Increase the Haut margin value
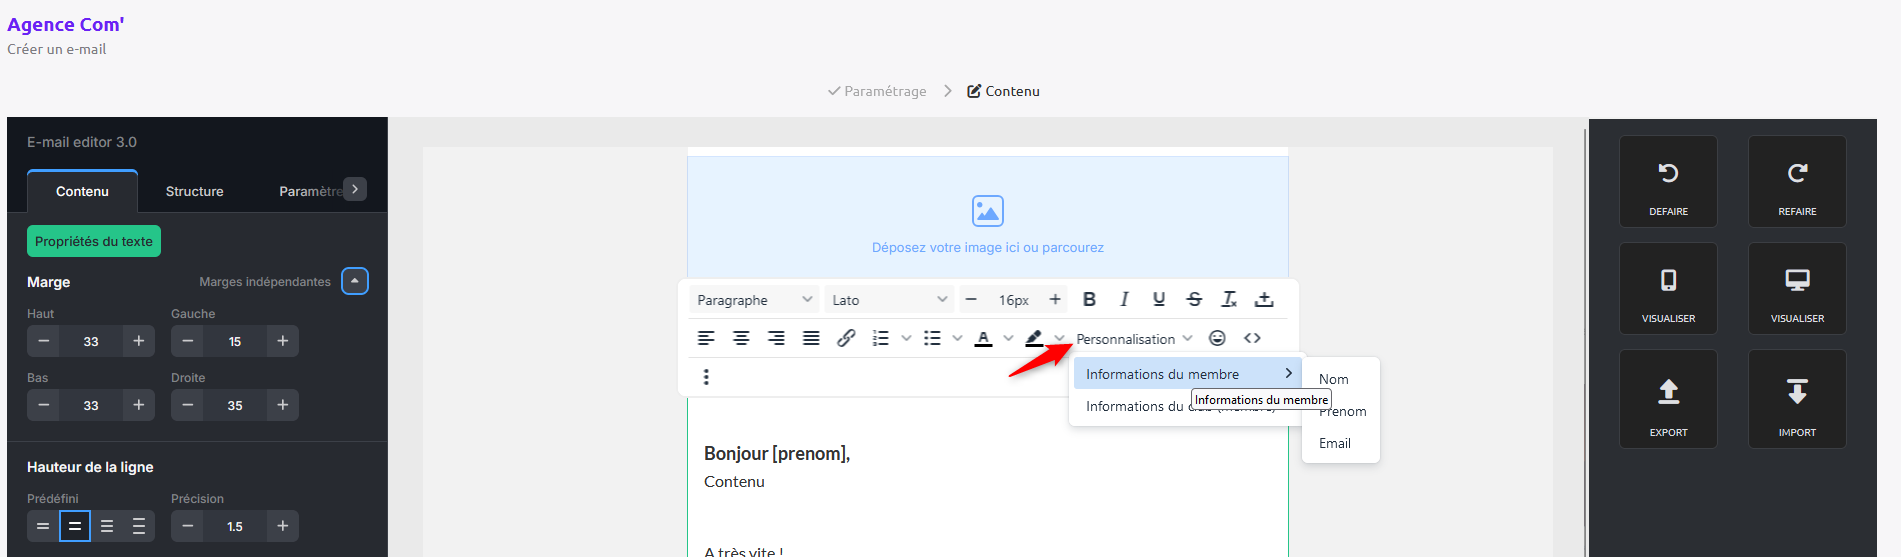 point(139,341)
